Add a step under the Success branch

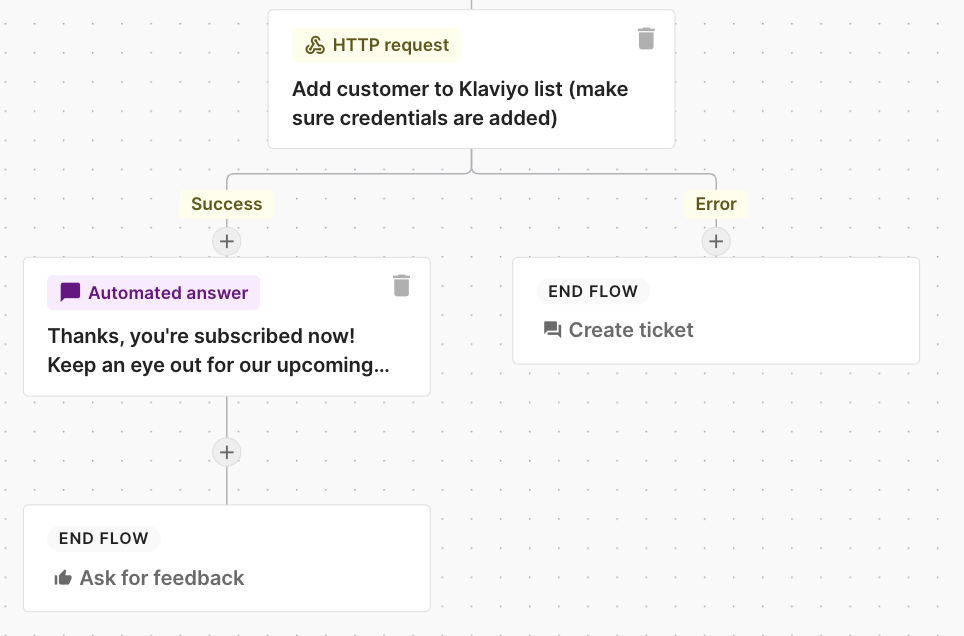[227, 241]
